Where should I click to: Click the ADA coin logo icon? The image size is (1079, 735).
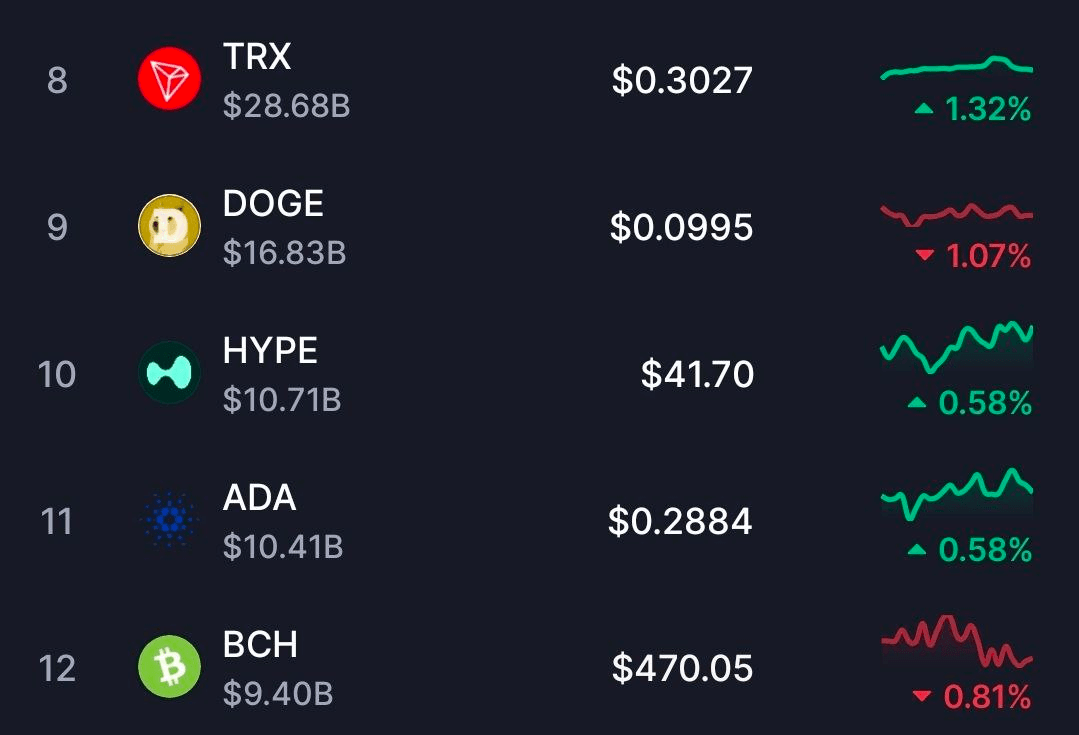tap(169, 520)
